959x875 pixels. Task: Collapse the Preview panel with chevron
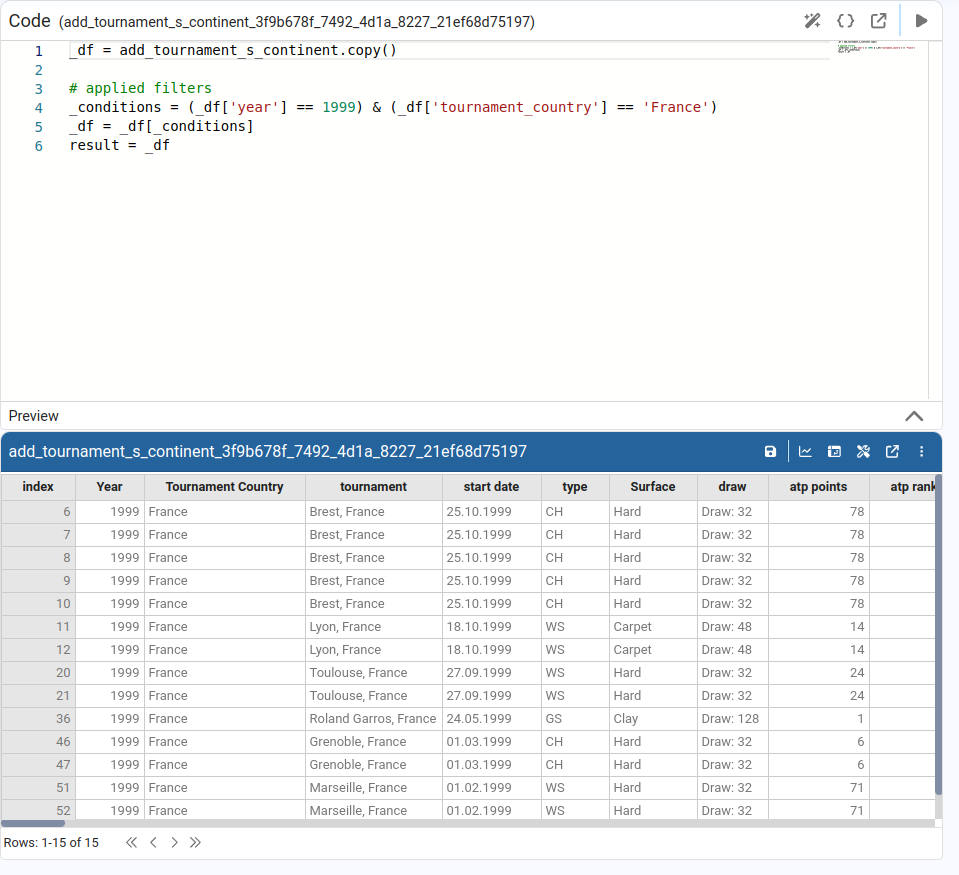[x=913, y=416]
